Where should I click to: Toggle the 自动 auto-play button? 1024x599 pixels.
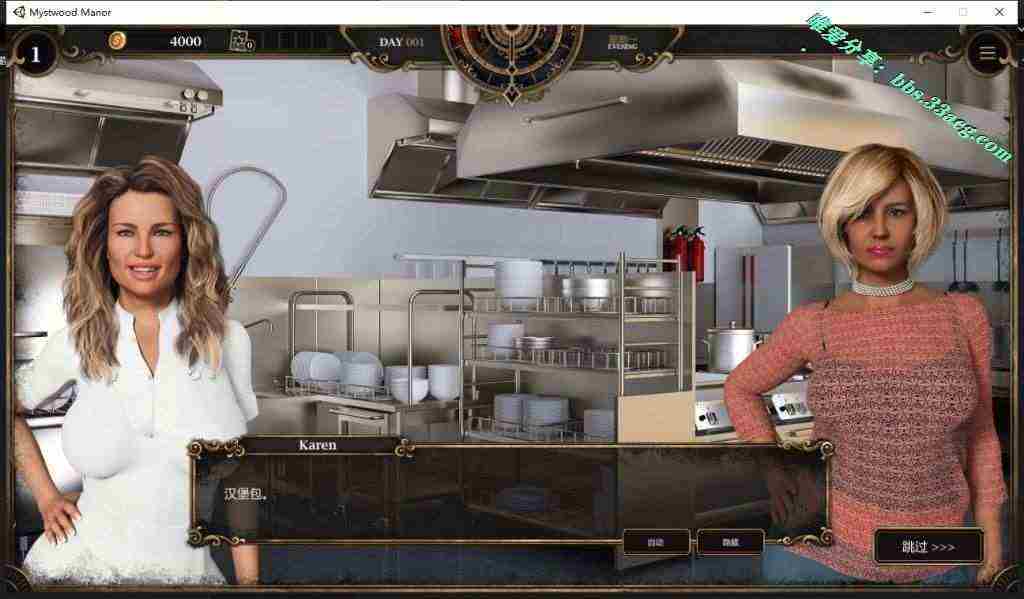coord(656,542)
